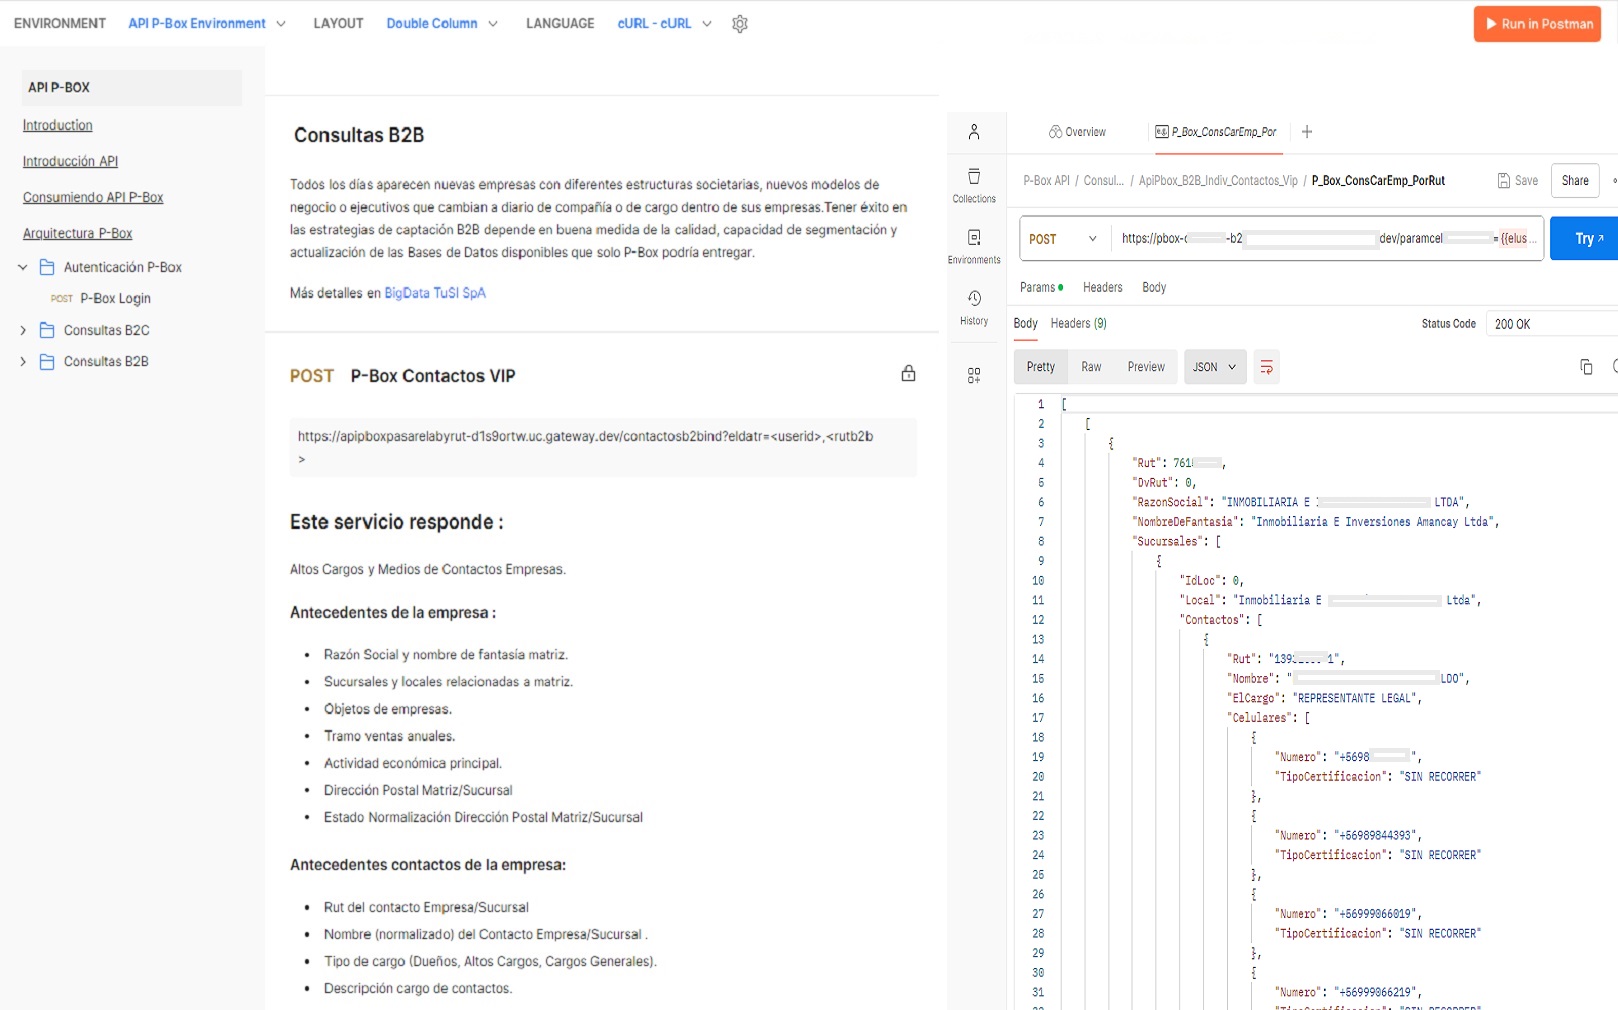Viewport: 1618px width, 1010px height.
Task: Select the response Body tab
Action: [x=1025, y=323]
